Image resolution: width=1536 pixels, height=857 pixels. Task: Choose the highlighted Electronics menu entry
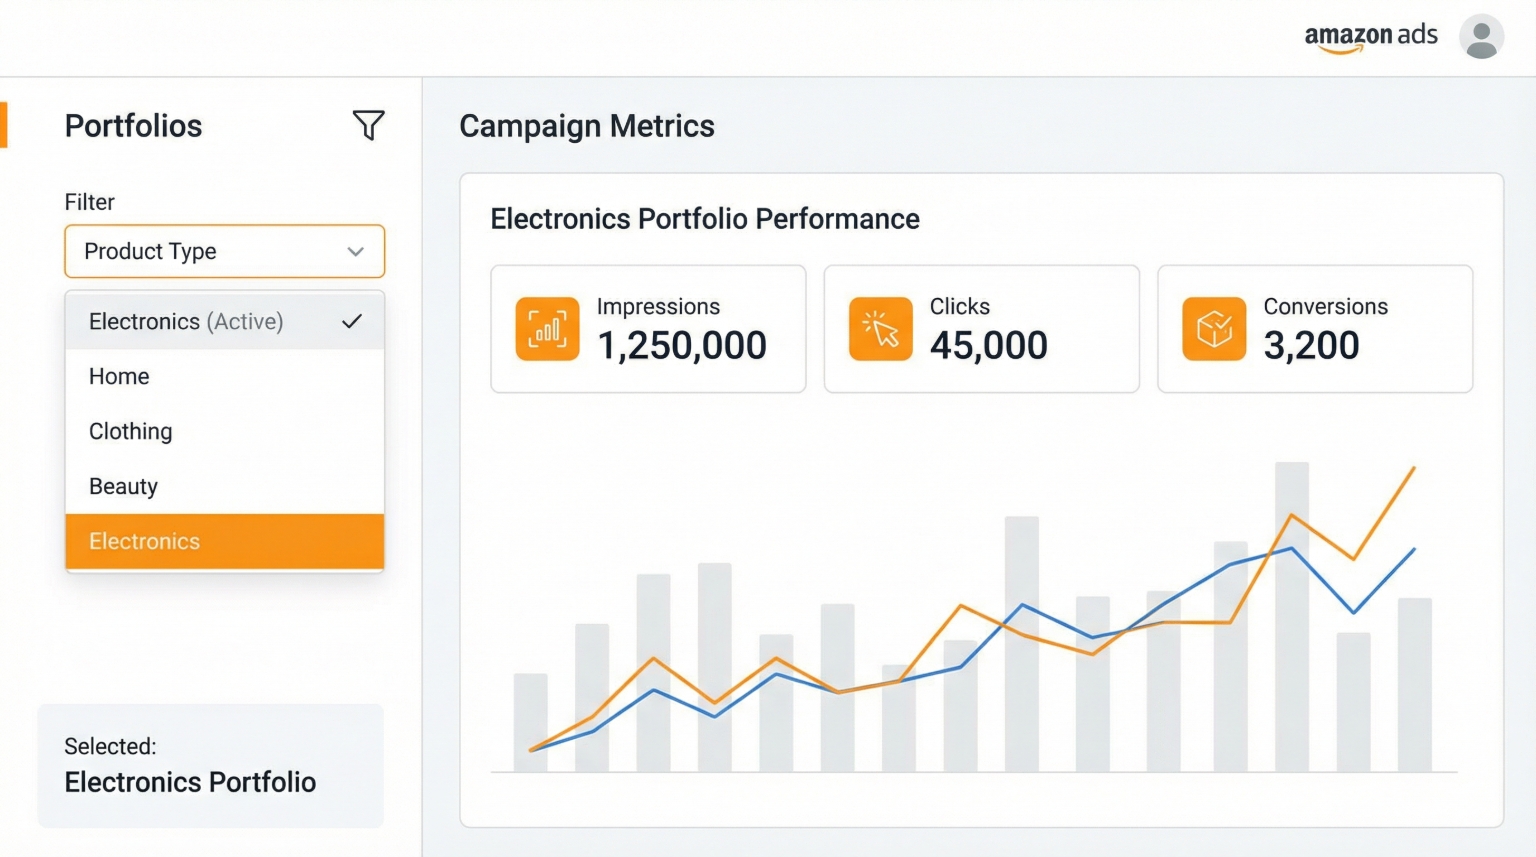(x=144, y=541)
